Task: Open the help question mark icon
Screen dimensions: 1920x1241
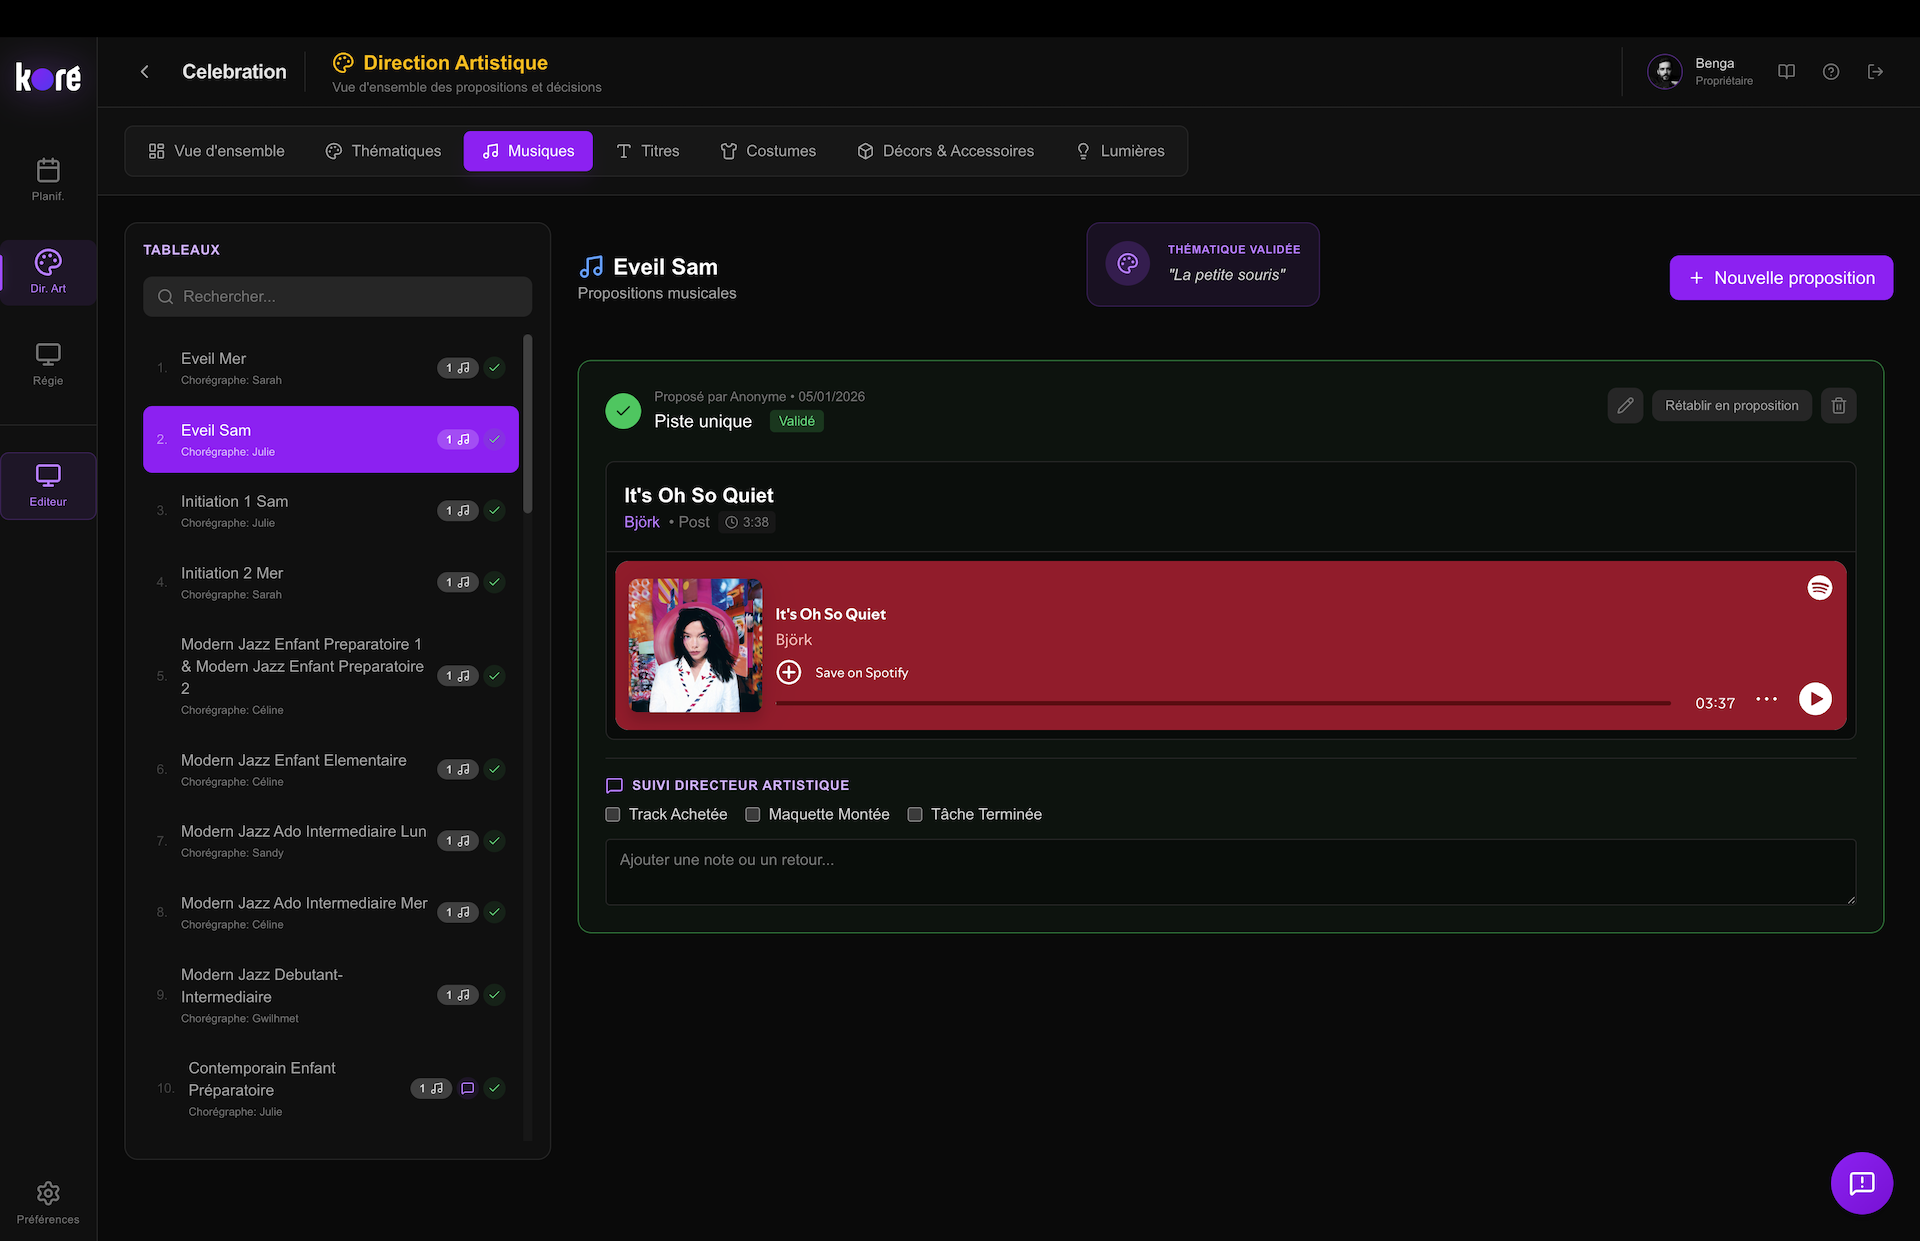Action: [1830, 72]
